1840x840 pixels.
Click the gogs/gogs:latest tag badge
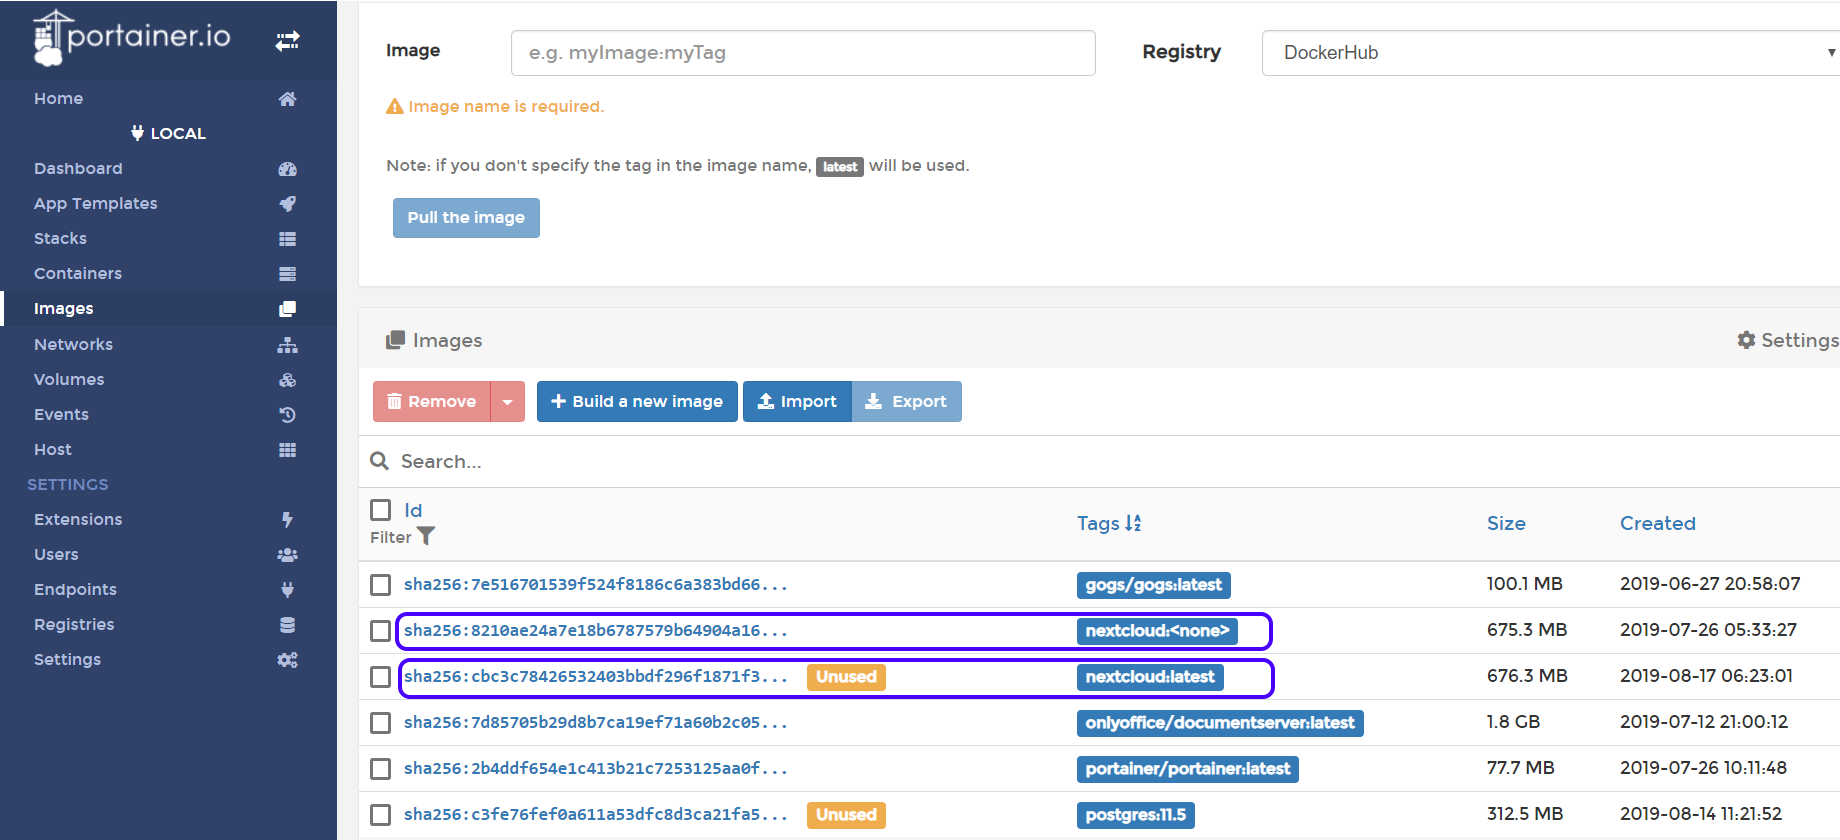click(x=1154, y=585)
